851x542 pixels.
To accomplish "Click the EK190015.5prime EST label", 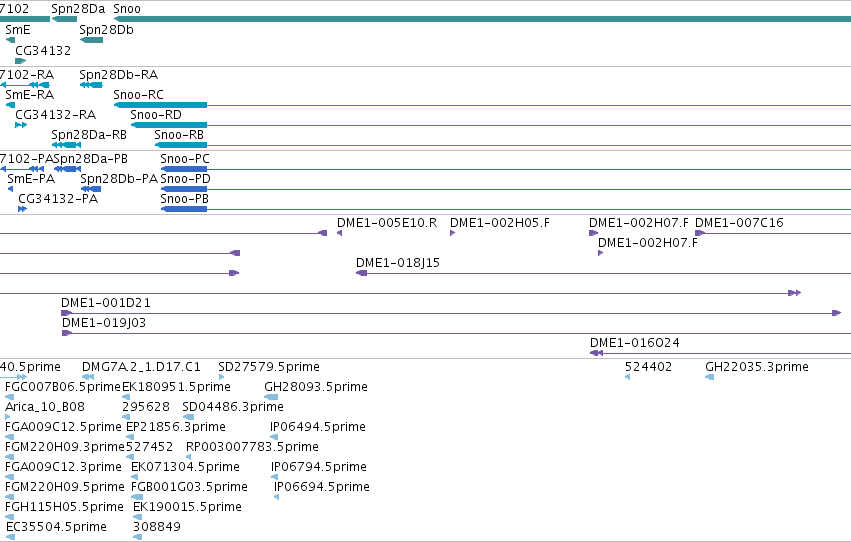I will pyautogui.click(x=187, y=507).
